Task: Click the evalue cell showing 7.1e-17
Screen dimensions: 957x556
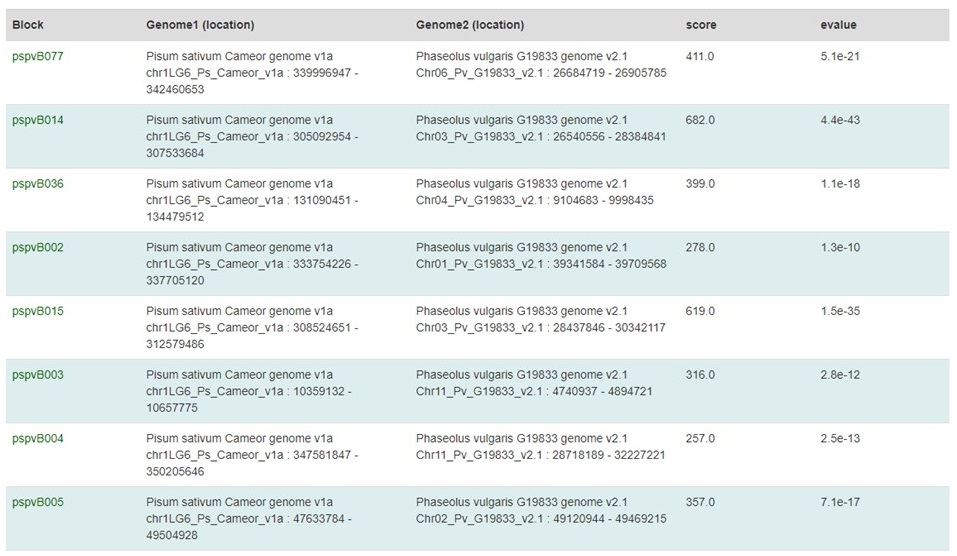Action: click(840, 502)
